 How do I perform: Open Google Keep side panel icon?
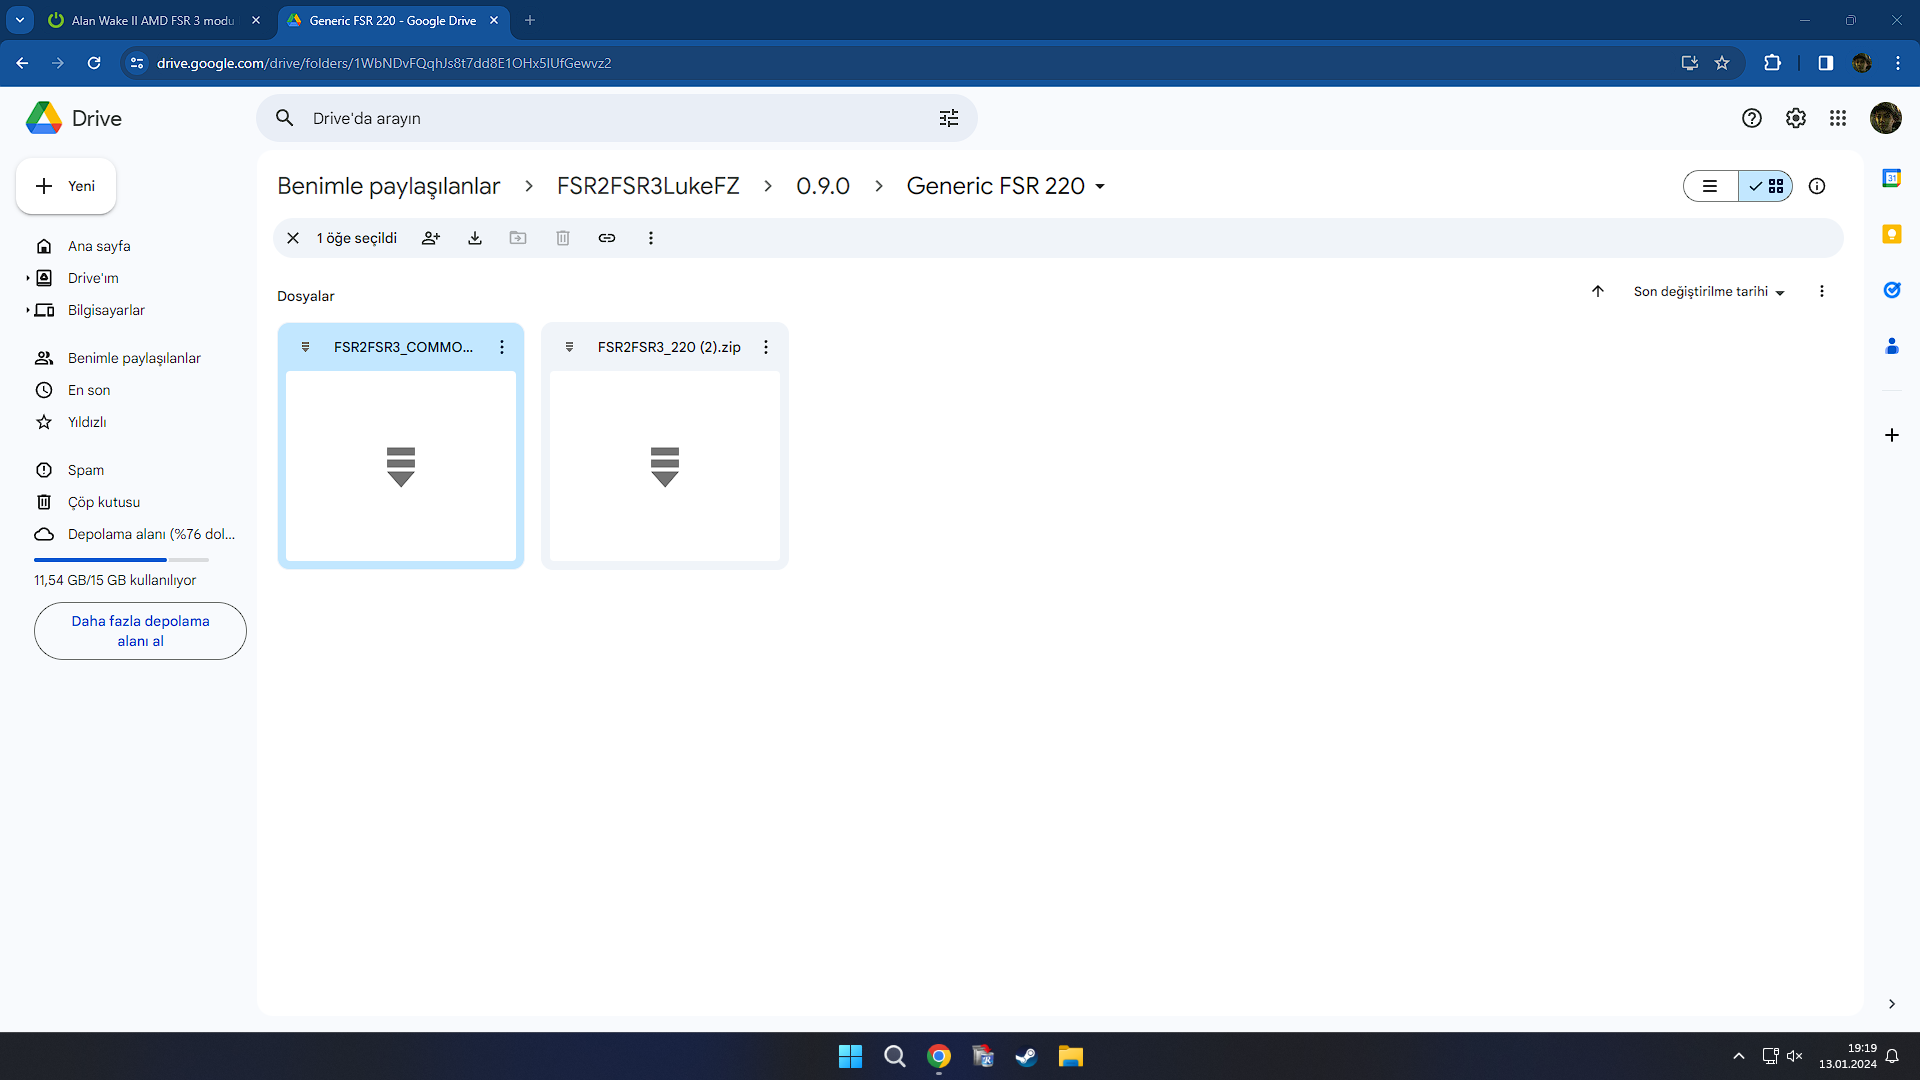click(x=1891, y=234)
